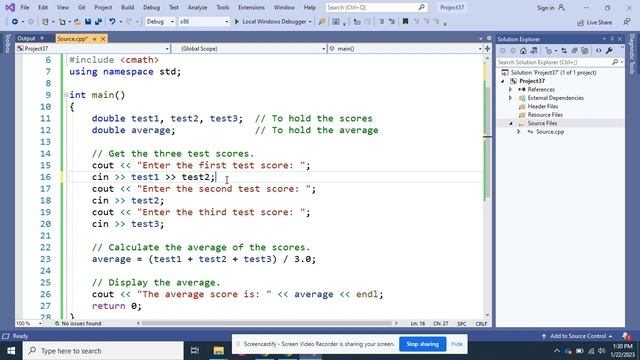Open the Debug menu
The width and height of the screenshot is (640, 360).
pyautogui.click(x=151, y=7)
